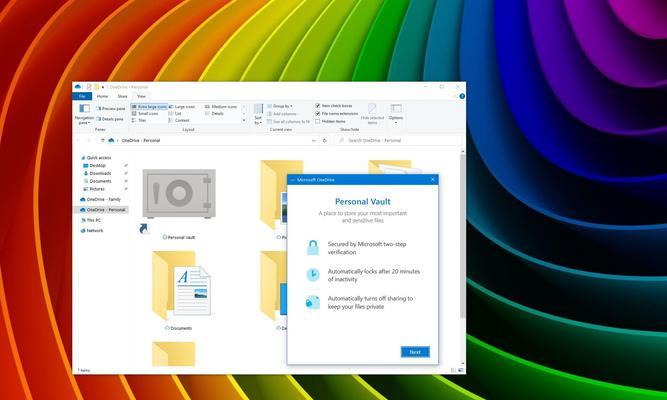Choose Tiles layout option

(139, 120)
